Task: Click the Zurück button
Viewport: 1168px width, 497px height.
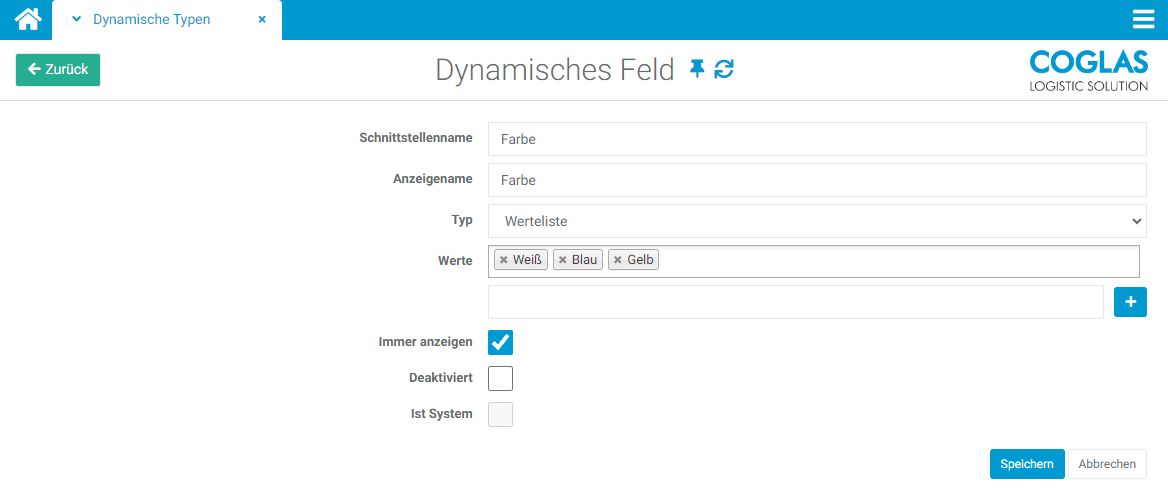Action: [x=58, y=70]
